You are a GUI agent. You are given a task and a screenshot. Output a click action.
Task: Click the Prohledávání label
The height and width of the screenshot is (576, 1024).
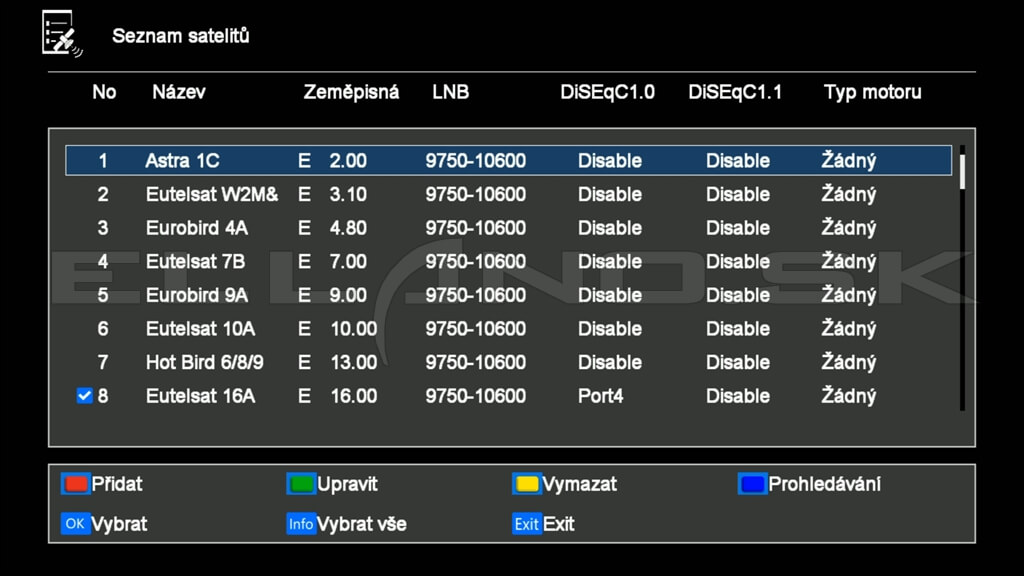(x=825, y=484)
